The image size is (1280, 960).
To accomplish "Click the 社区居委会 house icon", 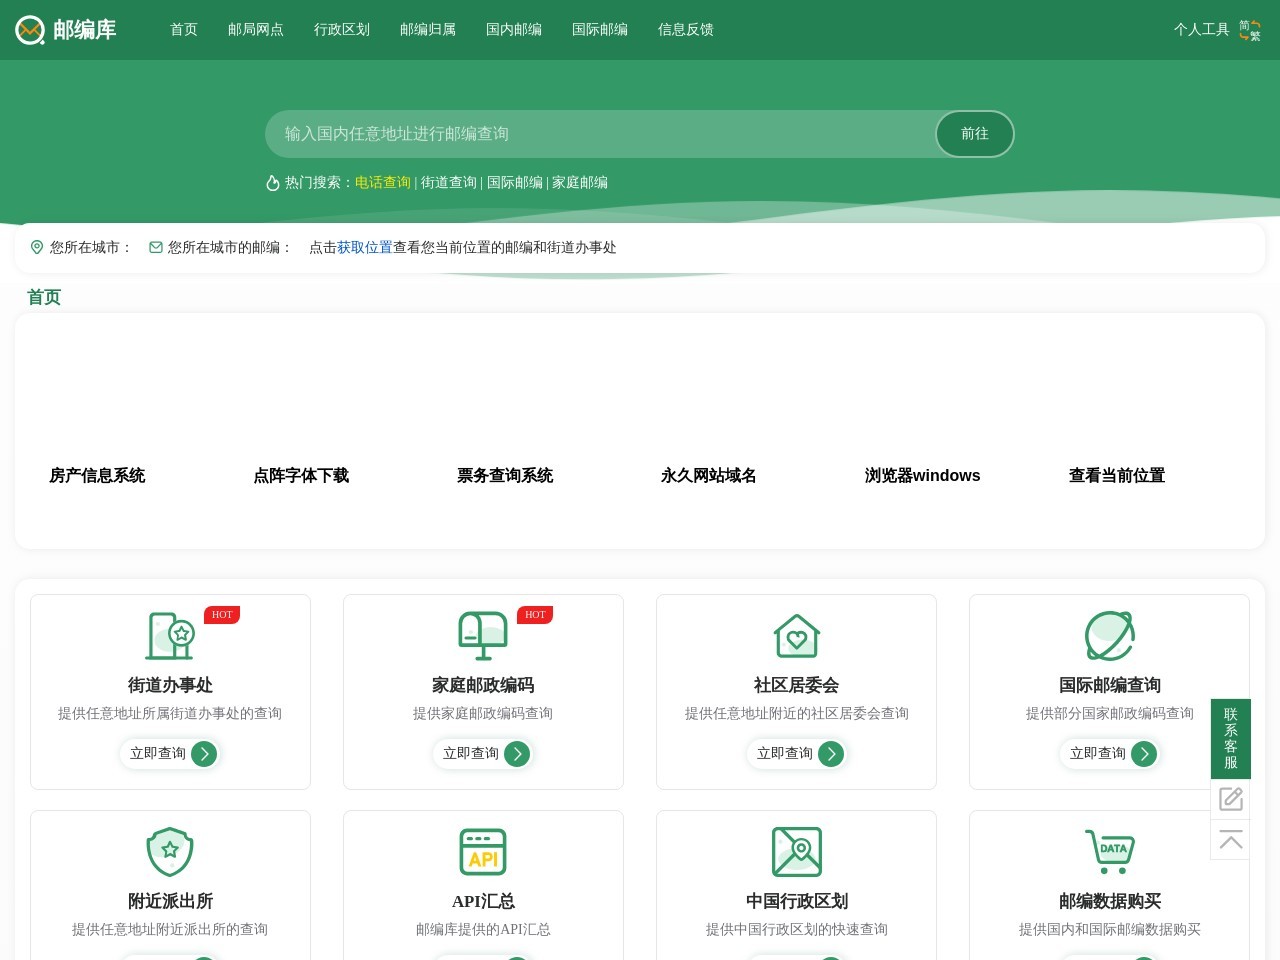I will click(796, 636).
